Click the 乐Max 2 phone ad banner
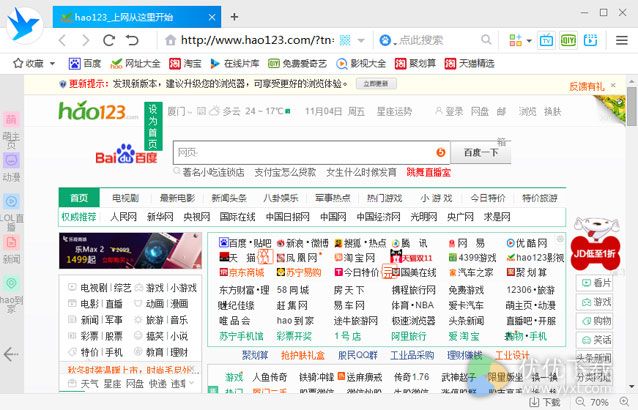Image resolution: width=638 pixels, height=410 pixels. pyautogui.click(x=130, y=251)
